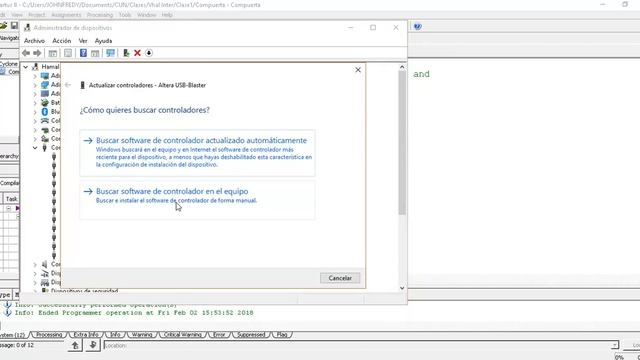Viewport: 640px width, 360px height.
Task: Click the next message down-arrow button
Action: coord(93,345)
